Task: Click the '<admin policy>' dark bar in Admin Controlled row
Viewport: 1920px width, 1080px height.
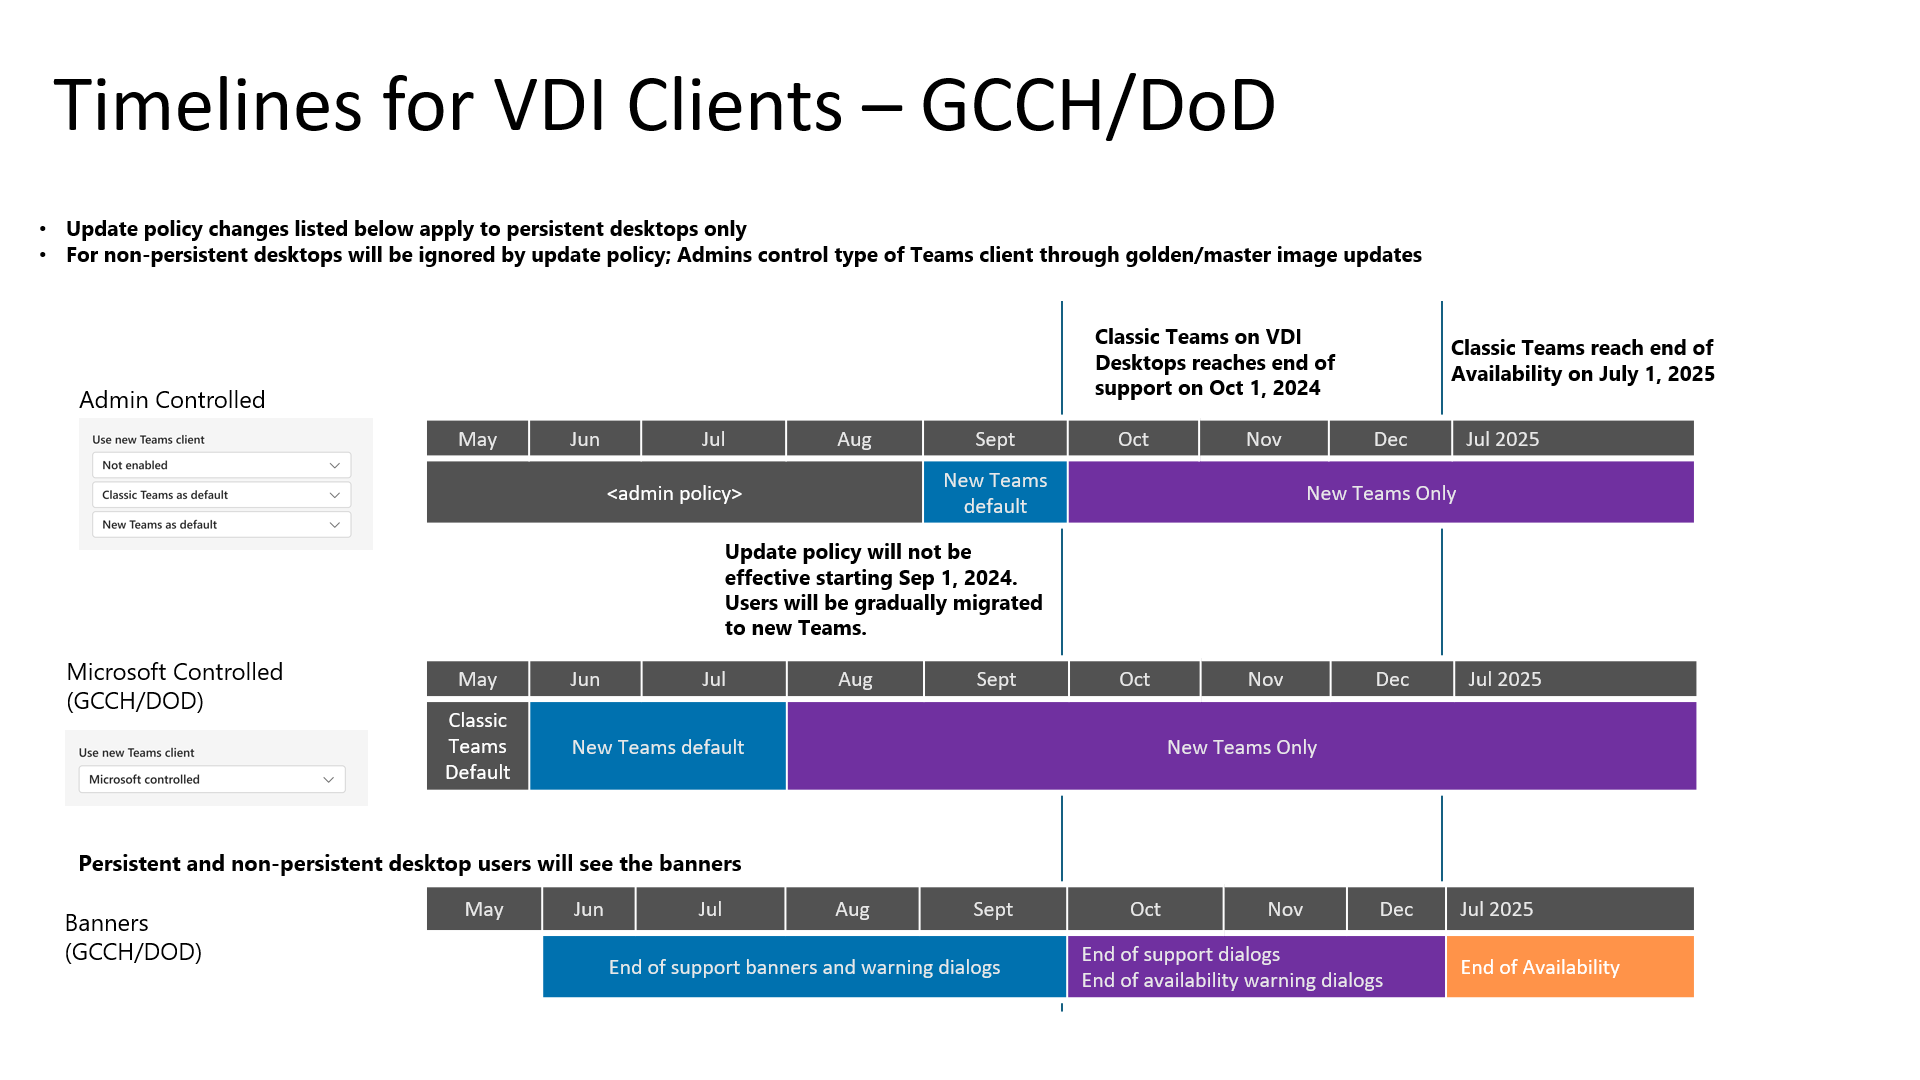Action: click(673, 492)
